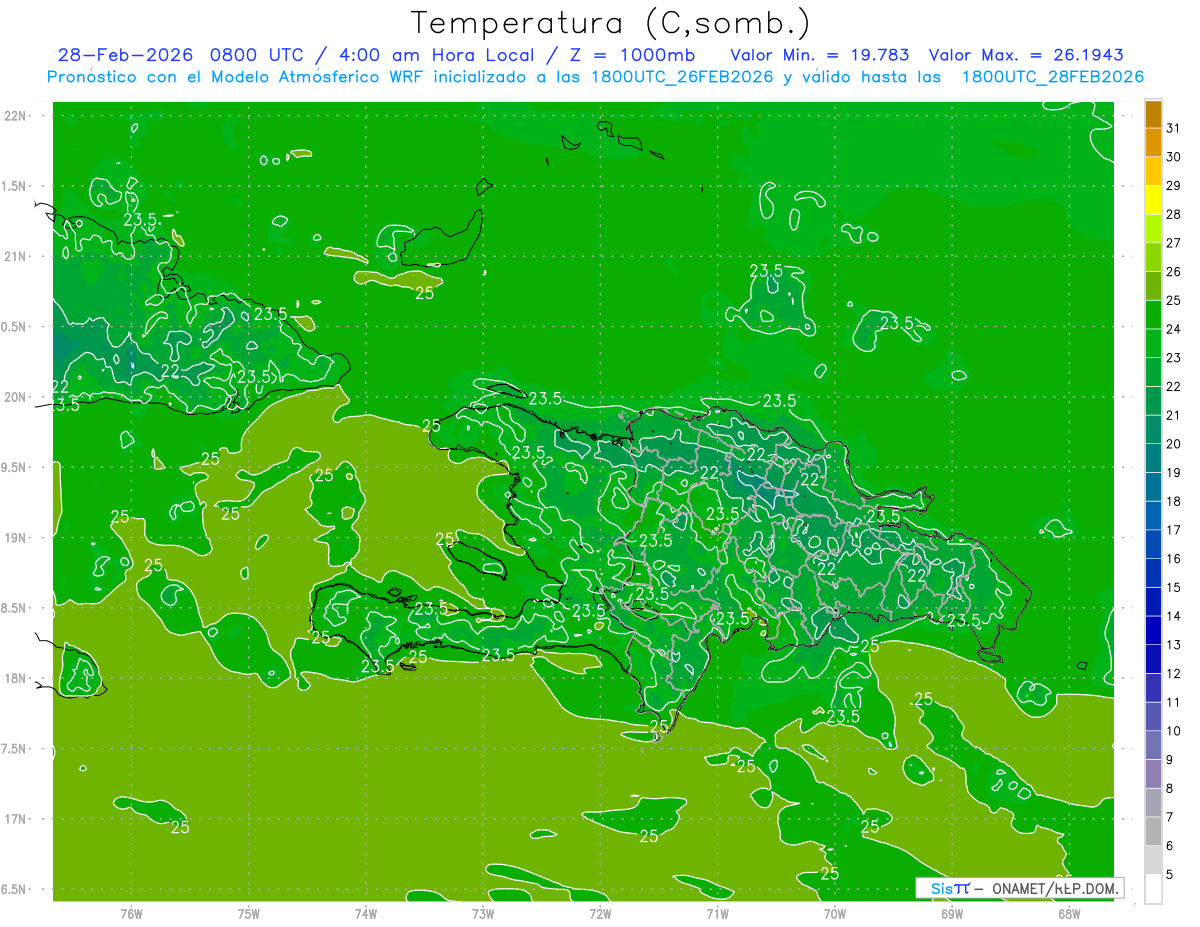The width and height of the screenshot is (1200, 927).
Task: Click the '17N' latitude axis label
Action: (x=15, y=819)
